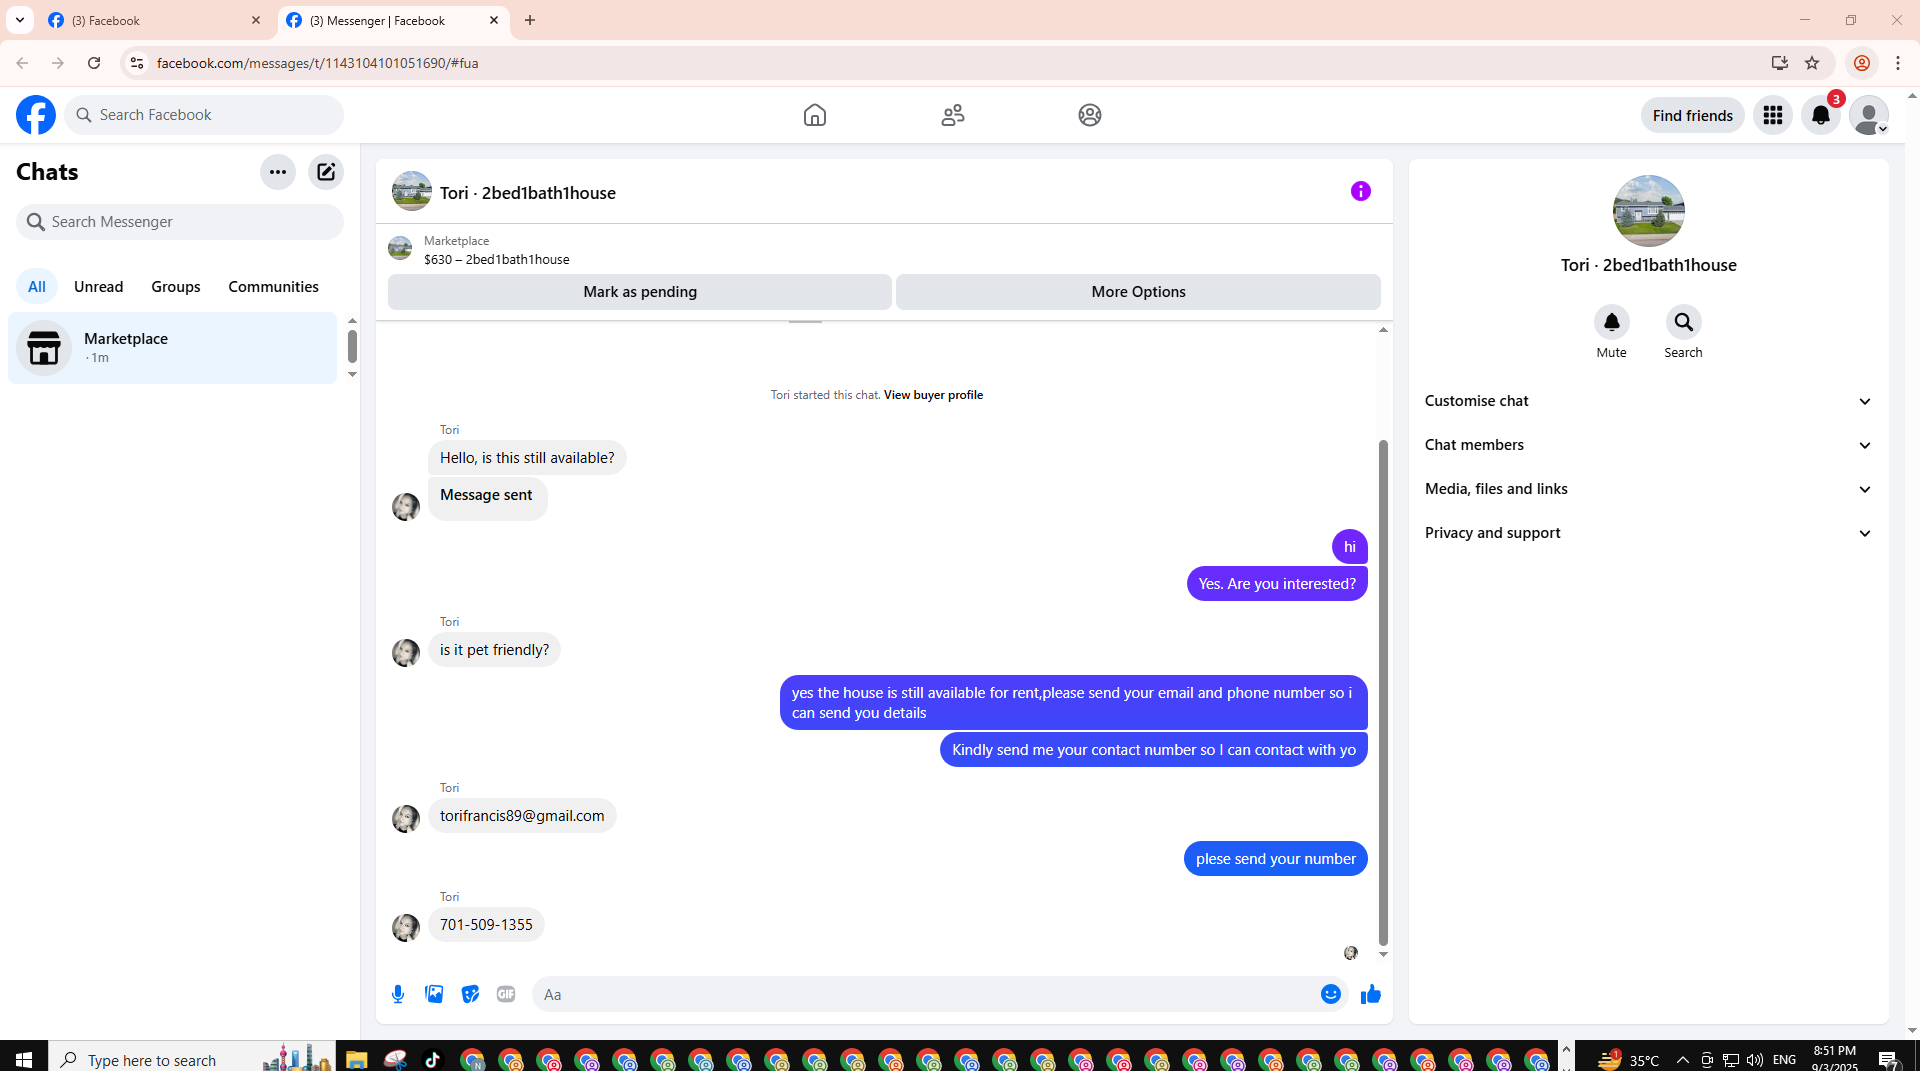Show hidden system tray icons
The width and height of the screenshot is (1920, 1071).
[1683, 1059]
